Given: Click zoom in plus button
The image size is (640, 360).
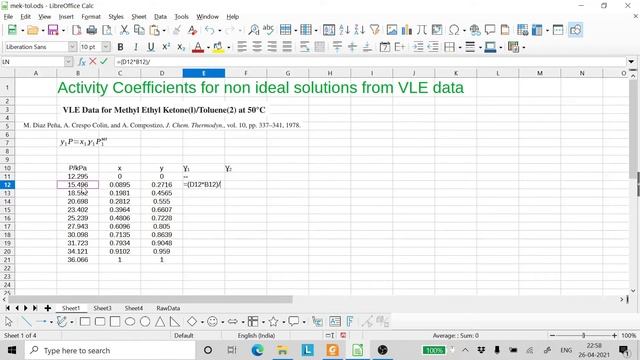Looking at the screenshot, I should pos(614,336).
